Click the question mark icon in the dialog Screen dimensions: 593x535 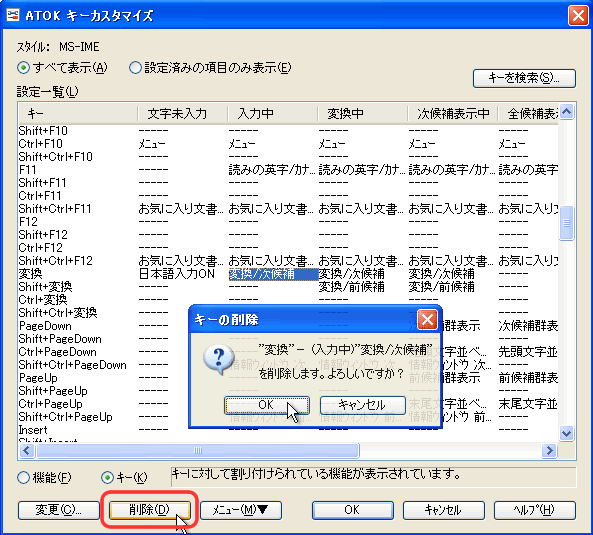coord(219,359)
